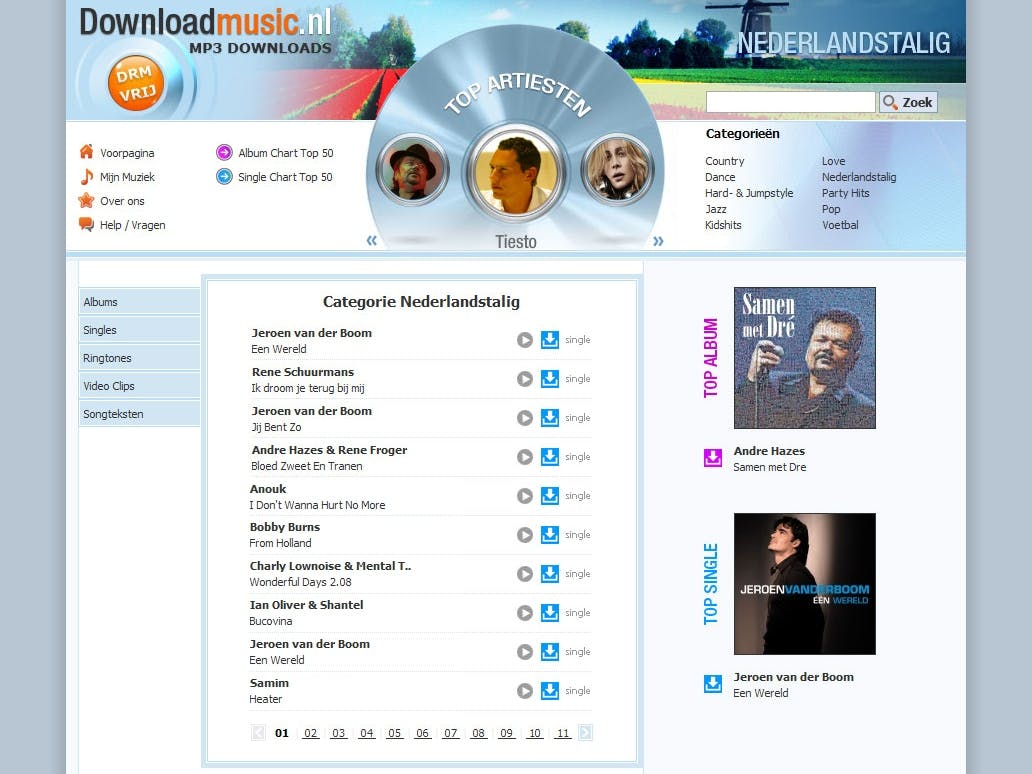Browse the Country category
This screenshot has height=774, width=1032.
click(725, 161)
